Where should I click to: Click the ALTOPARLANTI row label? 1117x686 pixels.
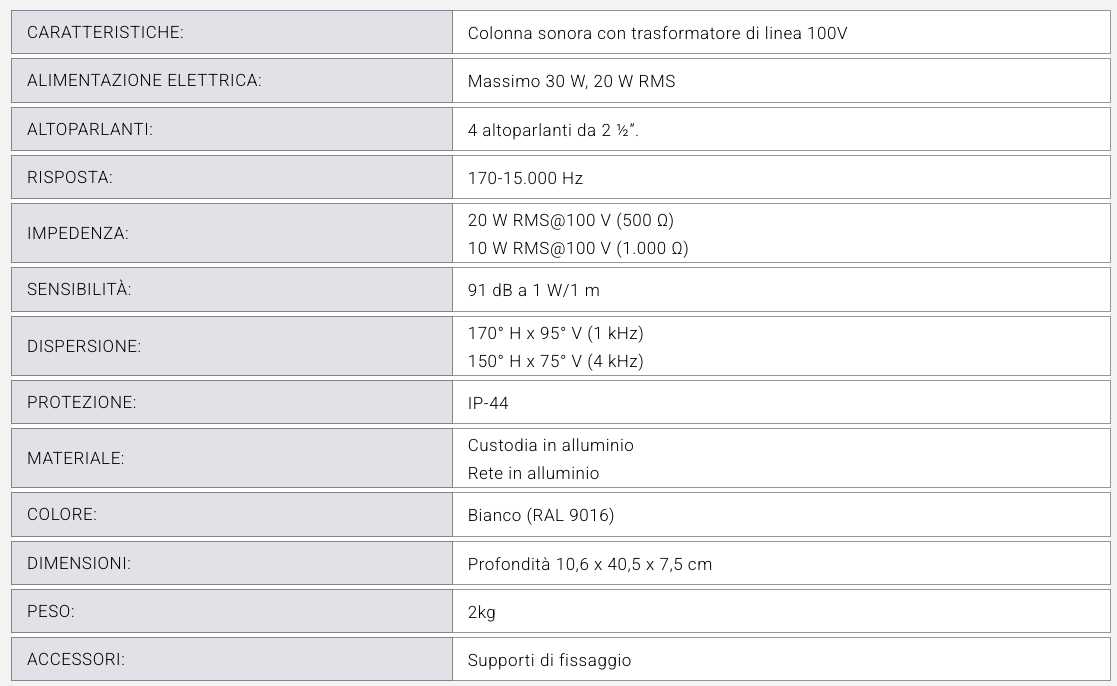pos(90,130)
